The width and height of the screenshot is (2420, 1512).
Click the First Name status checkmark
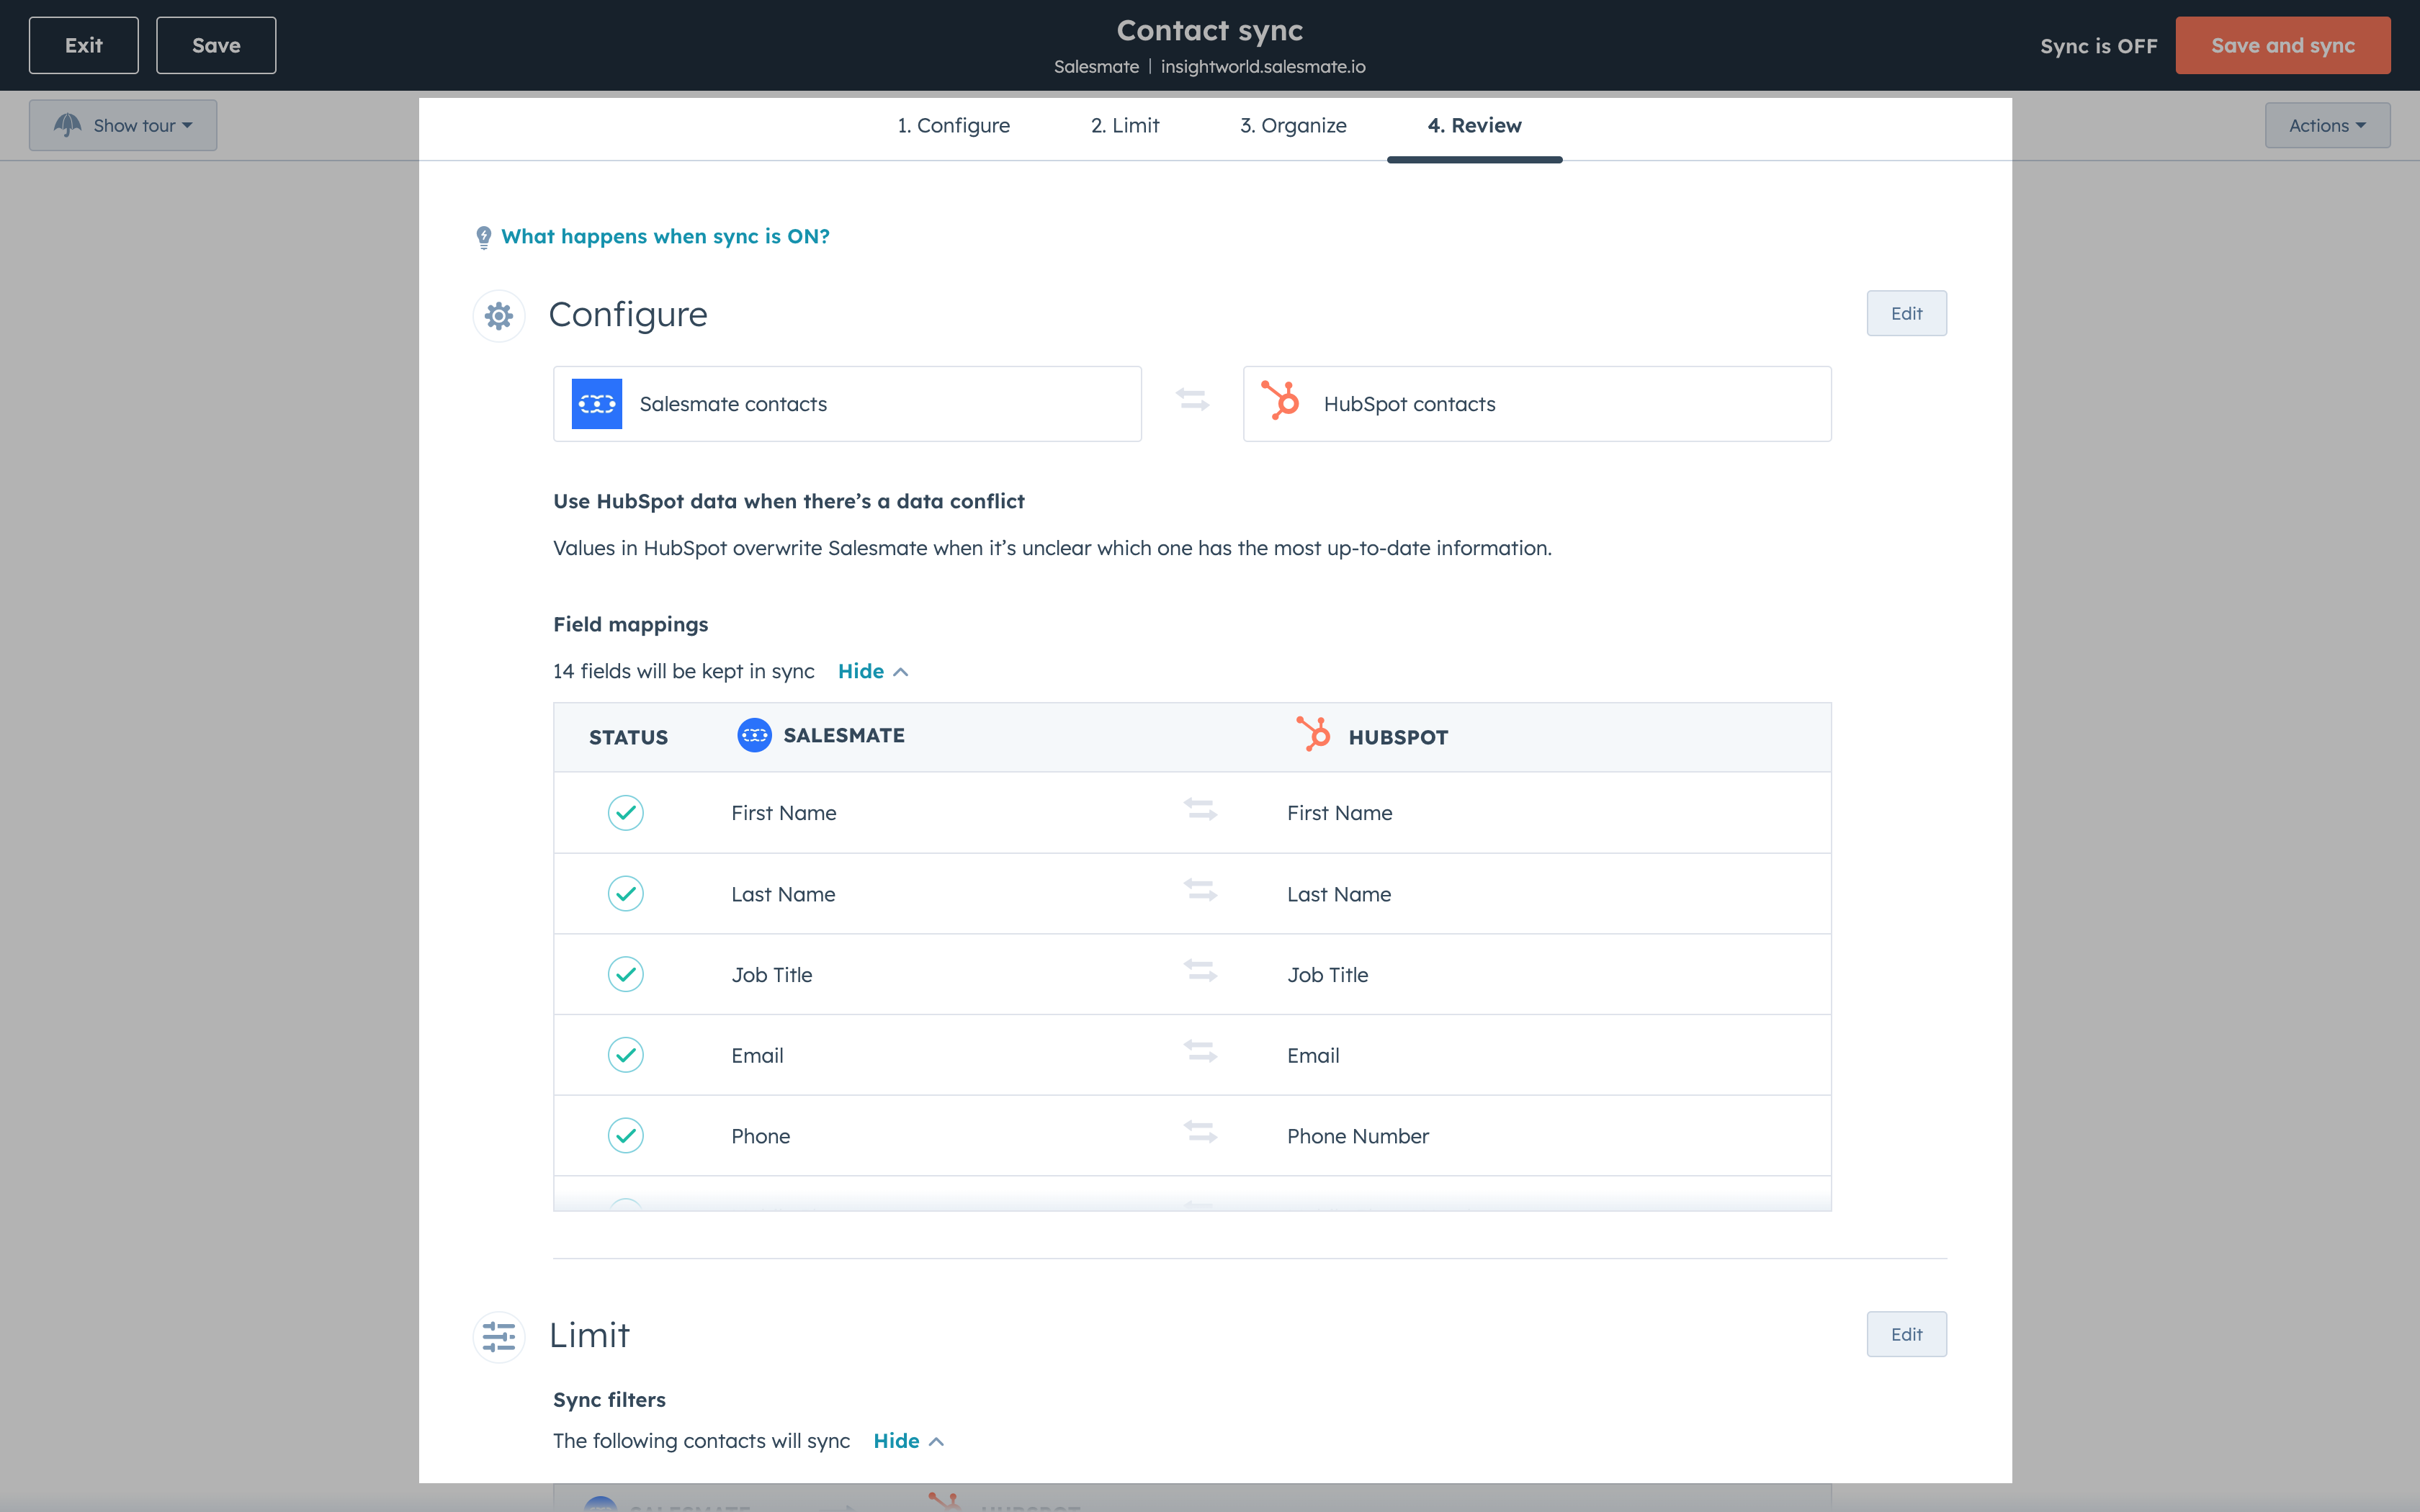pyautogui.click(x=626, y=813)
